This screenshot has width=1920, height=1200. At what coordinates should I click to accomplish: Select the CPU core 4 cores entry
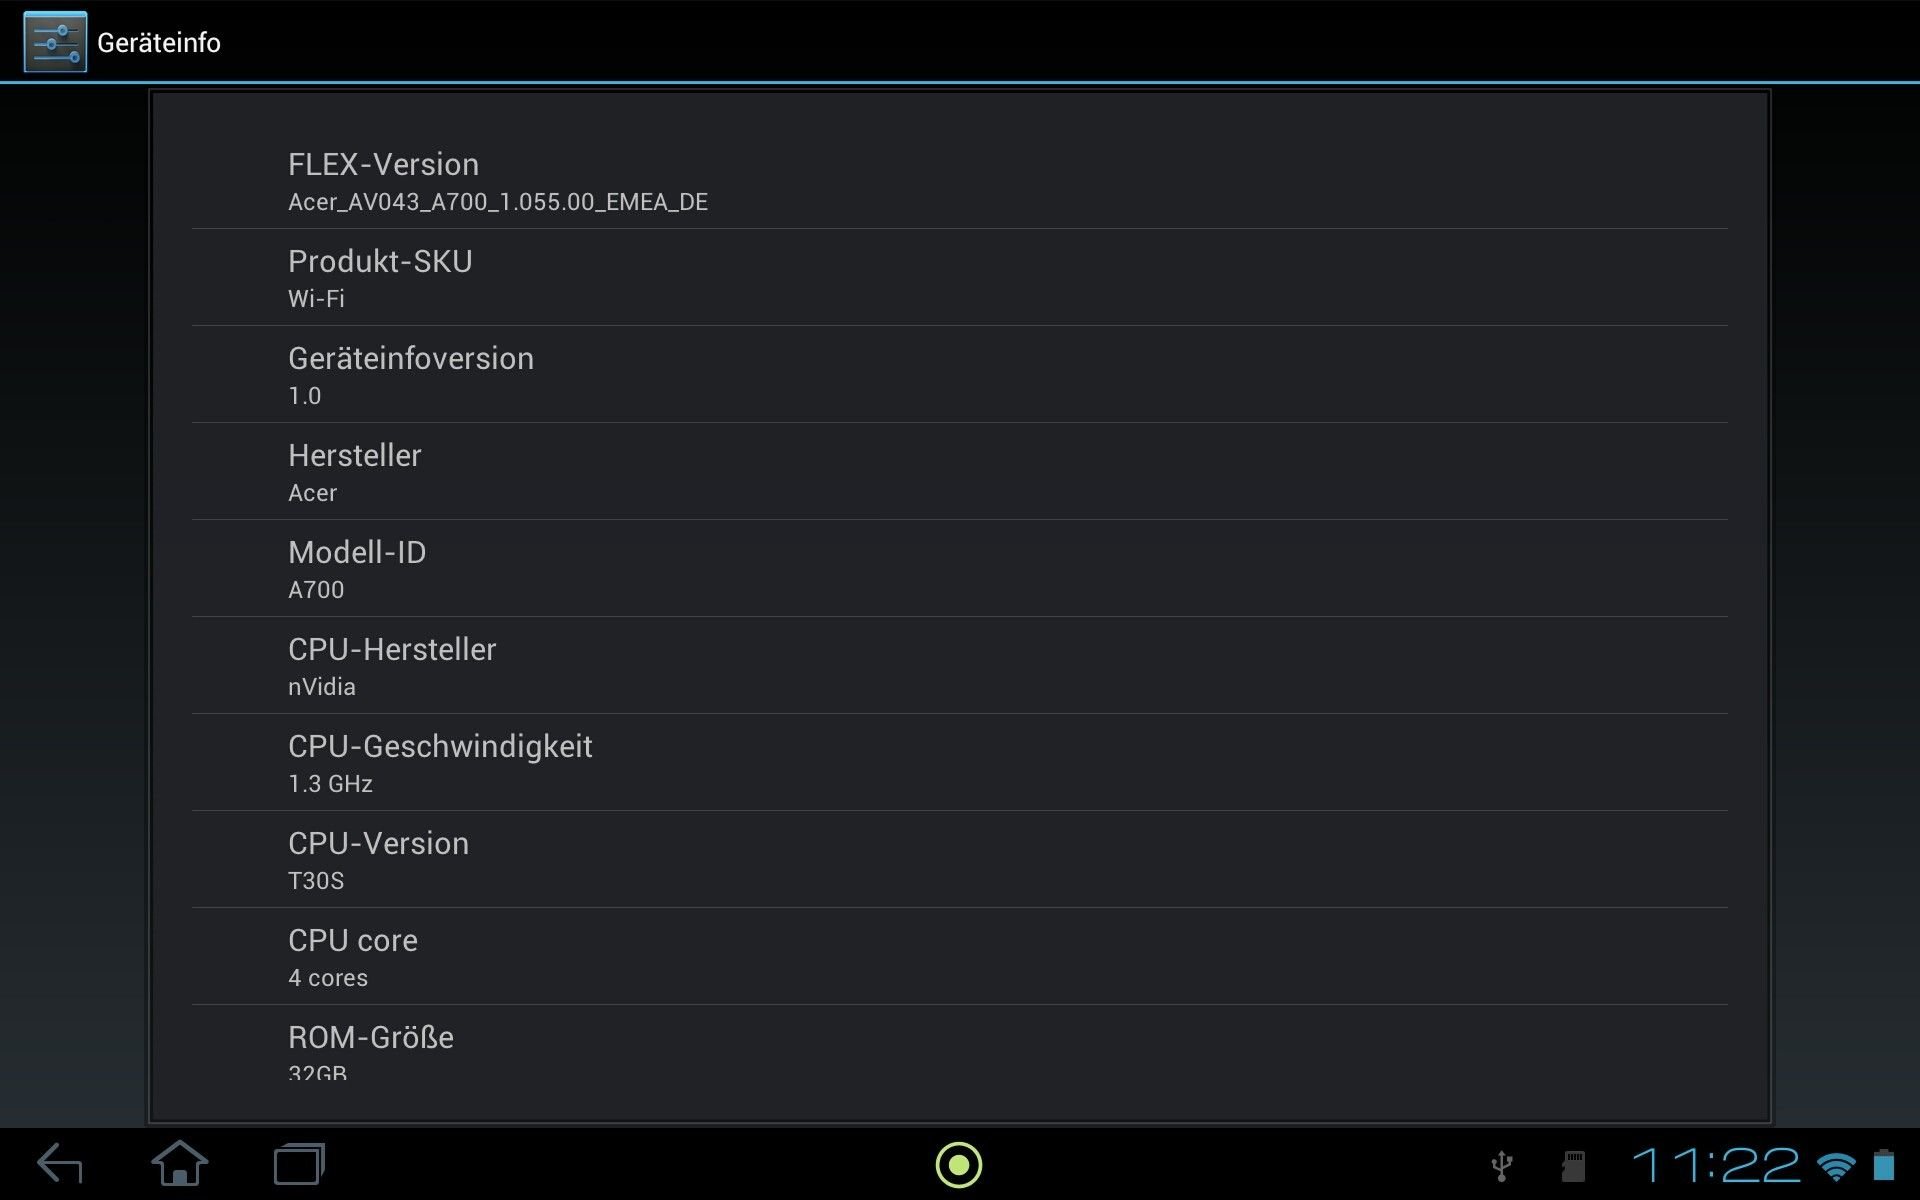click(960, 957)
